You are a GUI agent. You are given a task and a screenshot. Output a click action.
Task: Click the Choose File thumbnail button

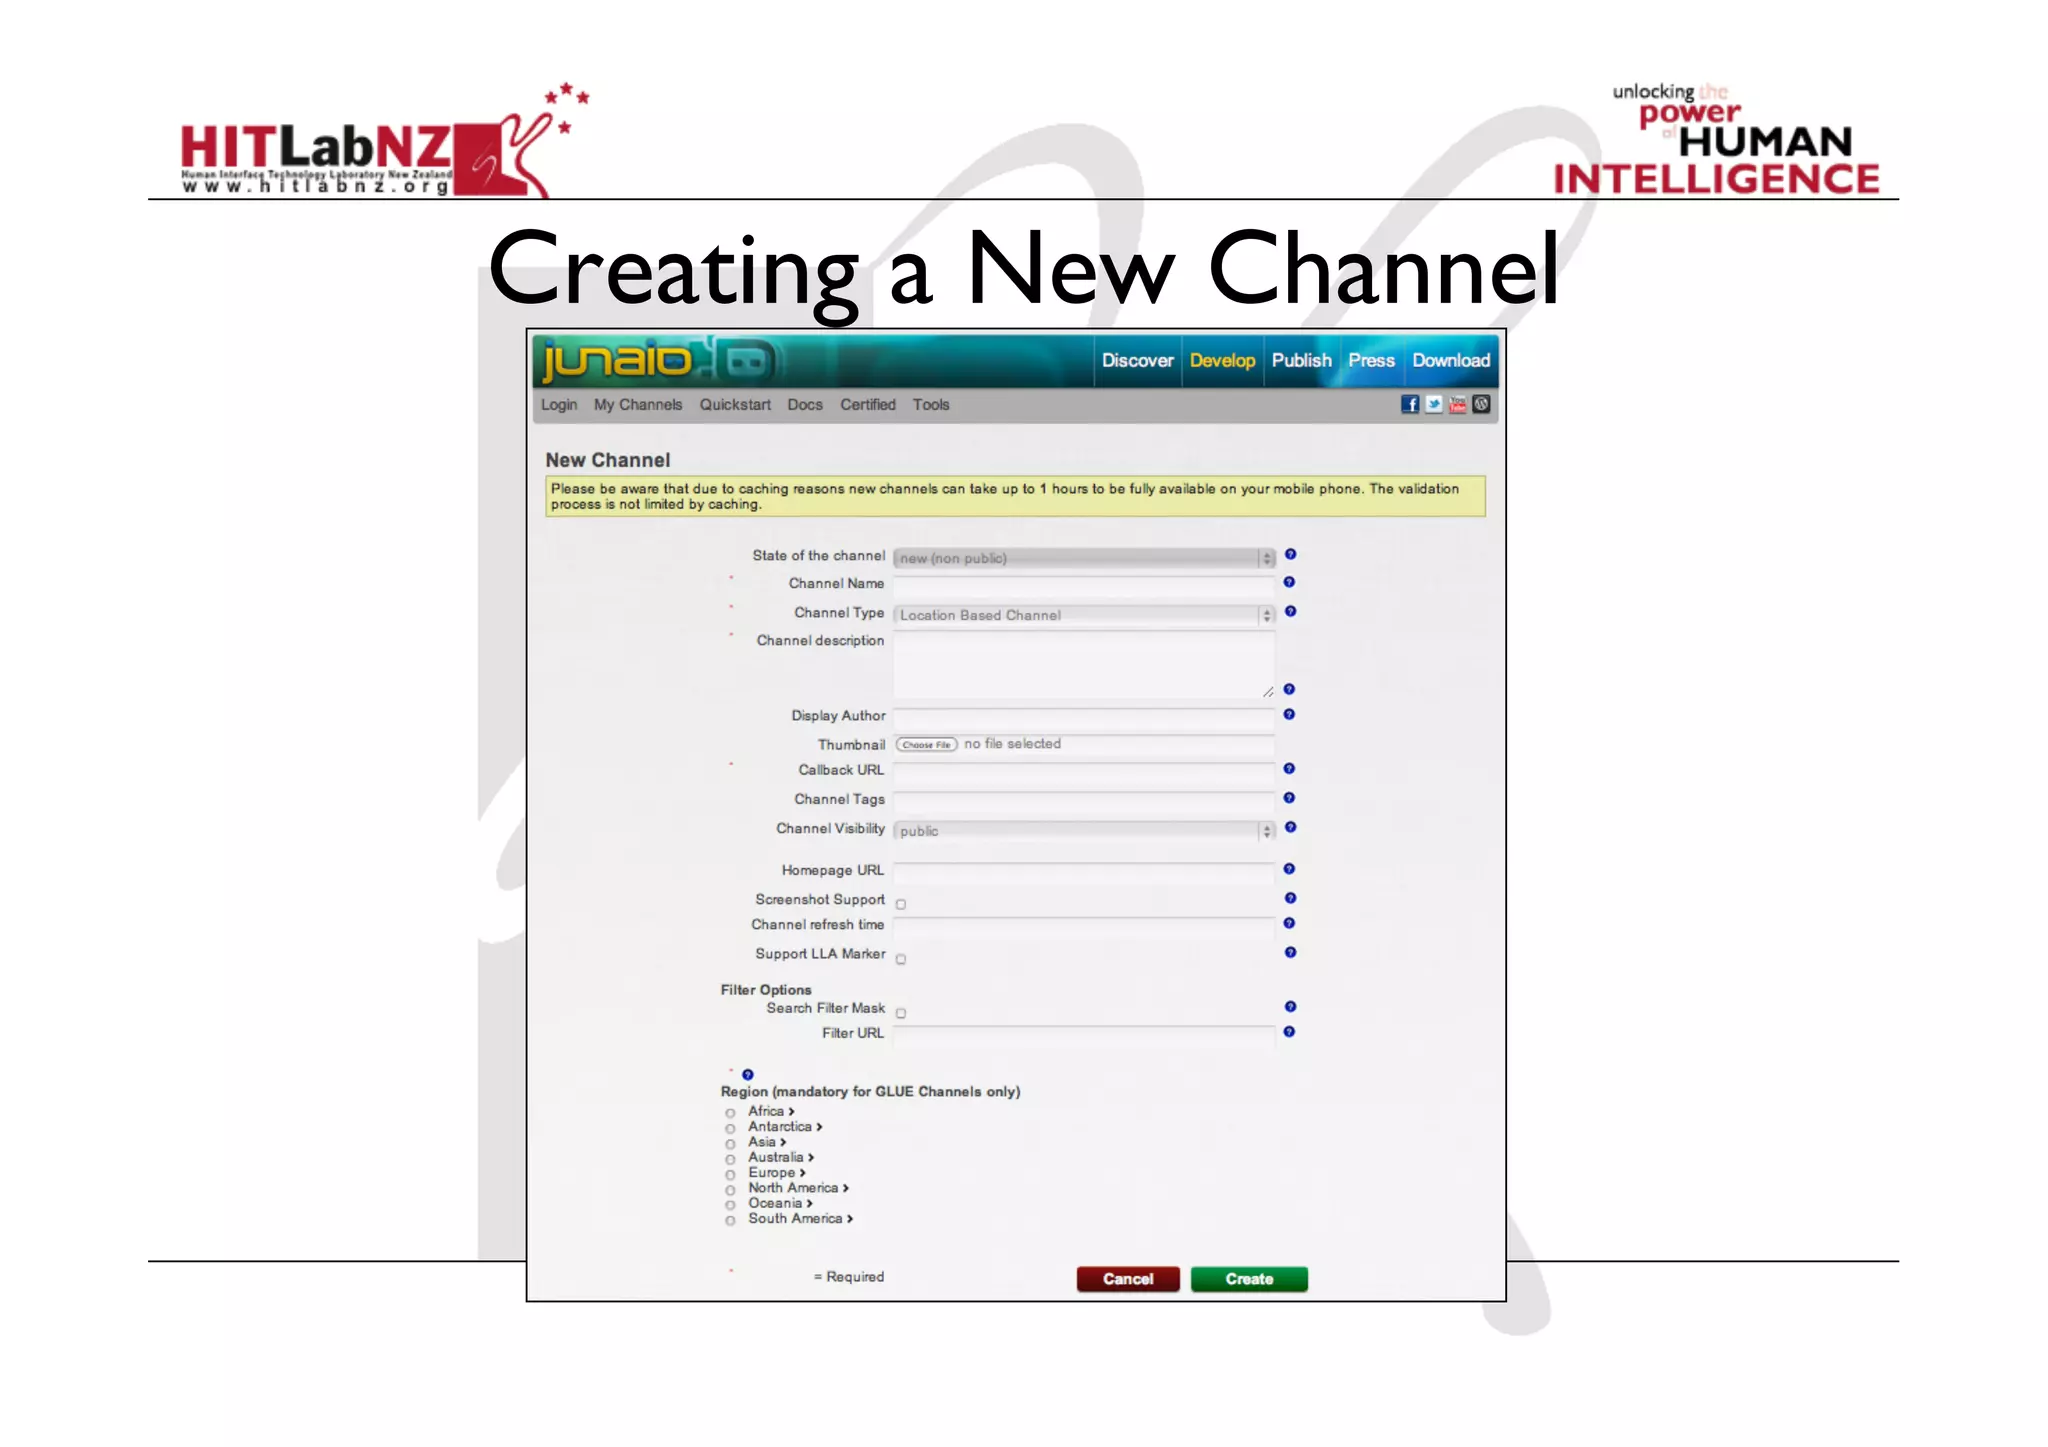926,744
